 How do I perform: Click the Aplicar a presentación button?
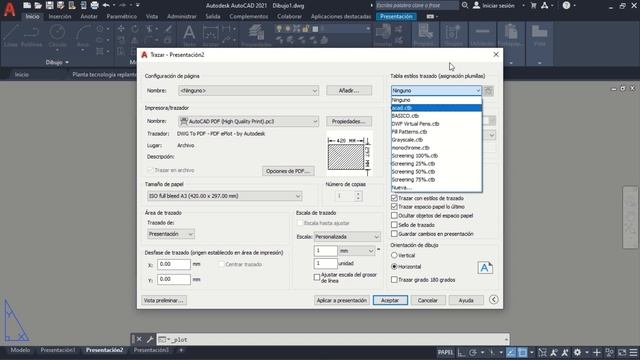coord(342,300)
